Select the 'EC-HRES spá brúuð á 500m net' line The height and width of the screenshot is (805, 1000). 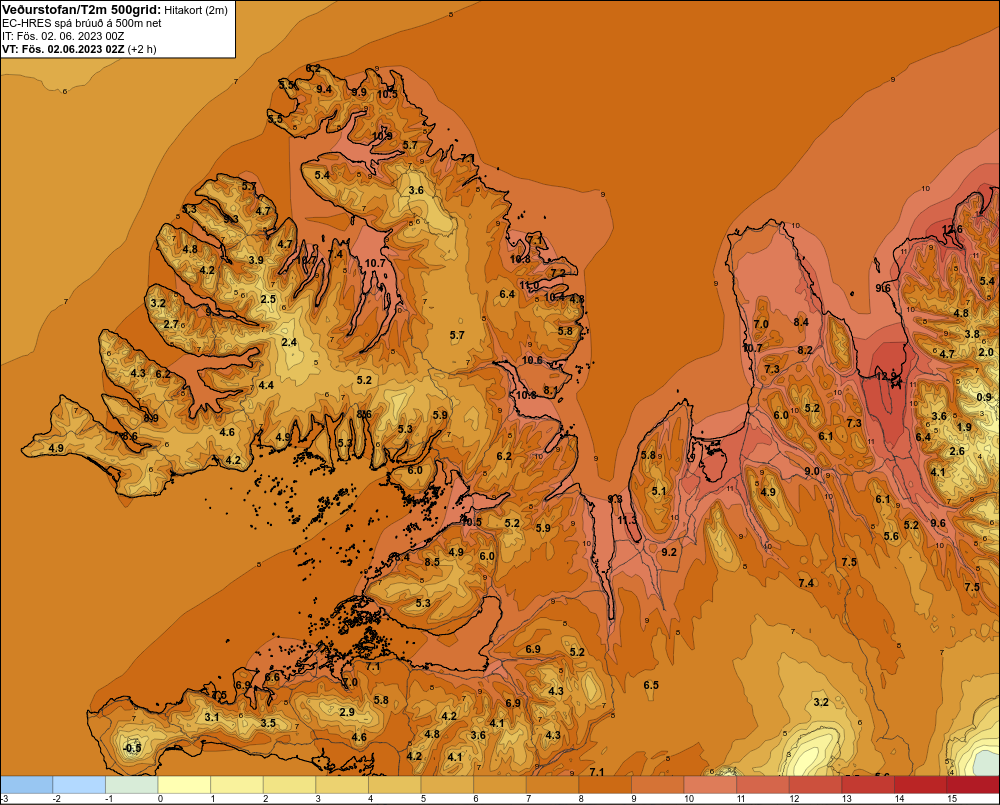[82, 23]
